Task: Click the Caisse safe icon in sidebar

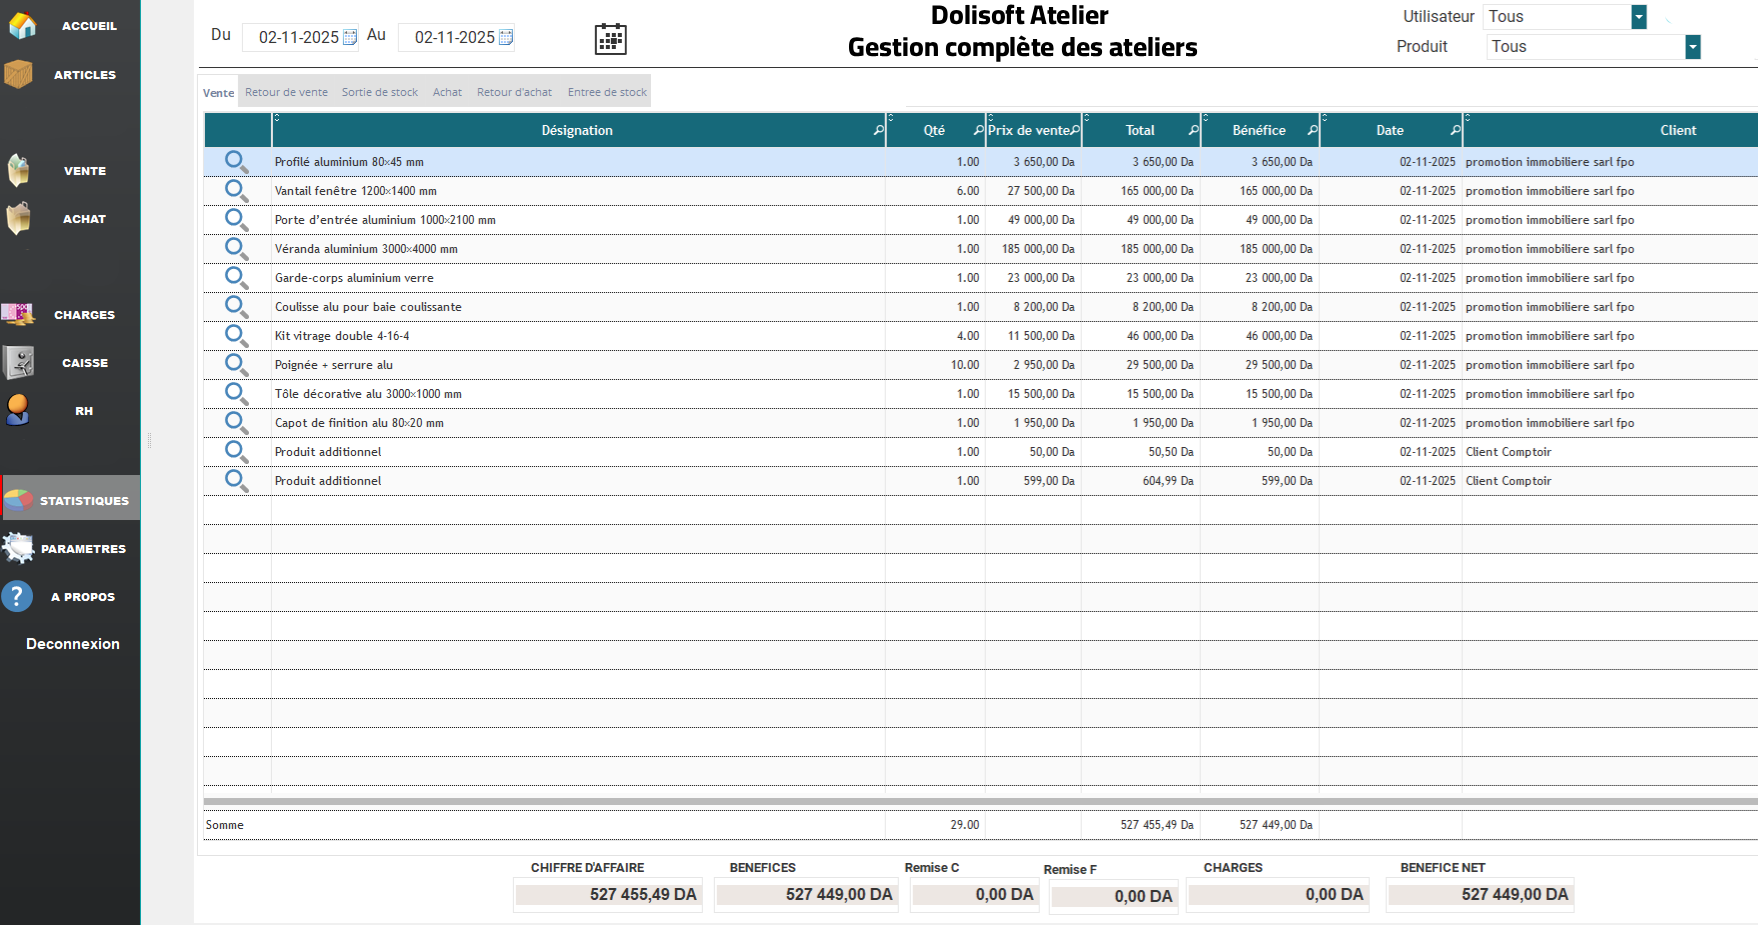Action: pyautogui.click(x=19, y=362)
